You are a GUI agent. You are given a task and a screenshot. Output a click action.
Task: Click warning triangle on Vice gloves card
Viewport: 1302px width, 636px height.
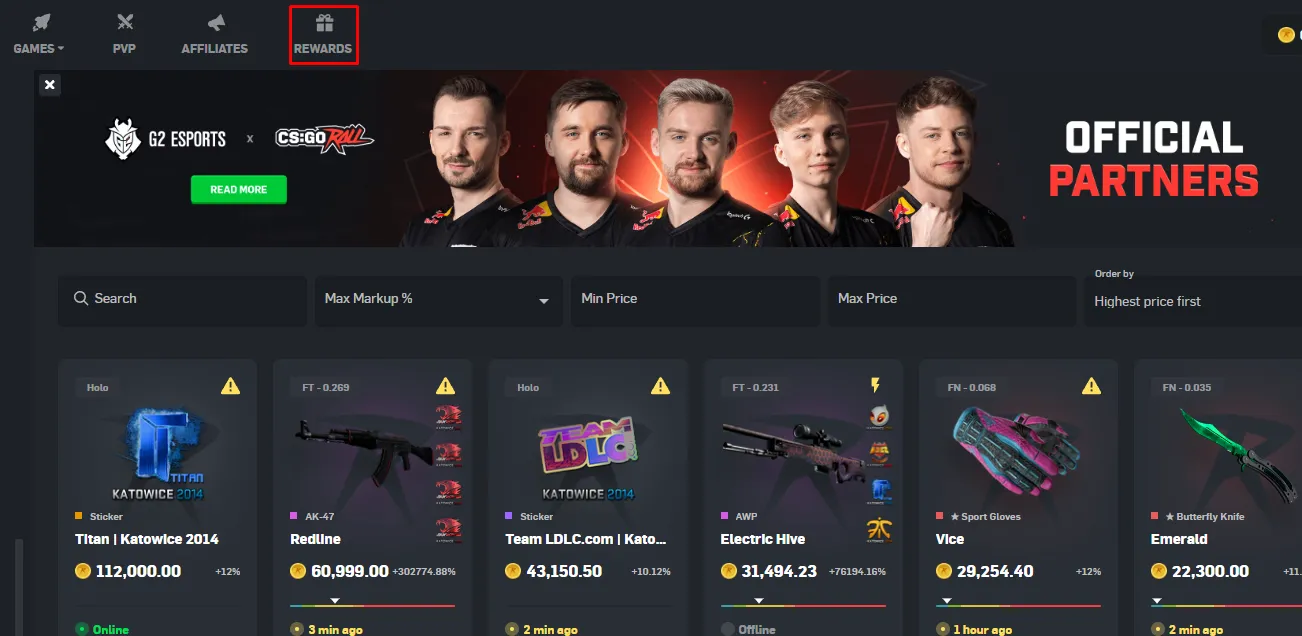tap(1091, 386)
